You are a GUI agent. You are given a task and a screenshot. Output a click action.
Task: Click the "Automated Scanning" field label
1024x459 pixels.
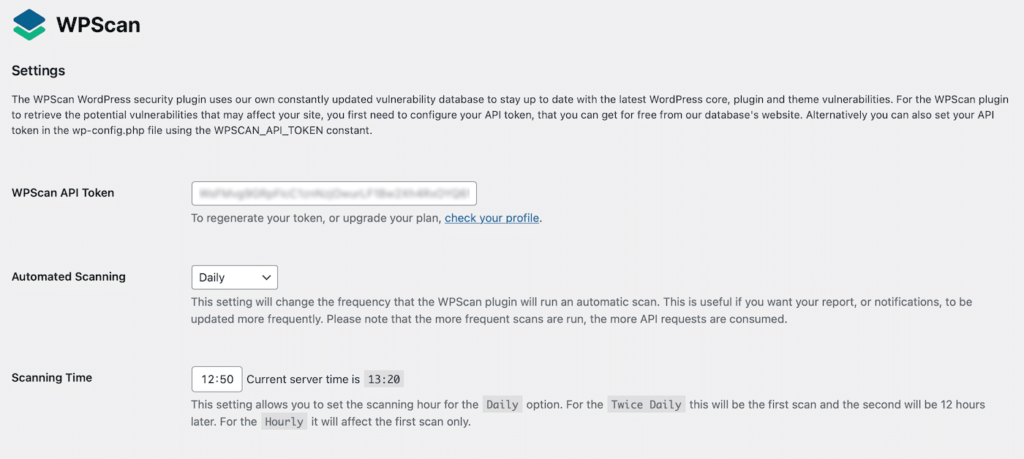tap(68, 277)
